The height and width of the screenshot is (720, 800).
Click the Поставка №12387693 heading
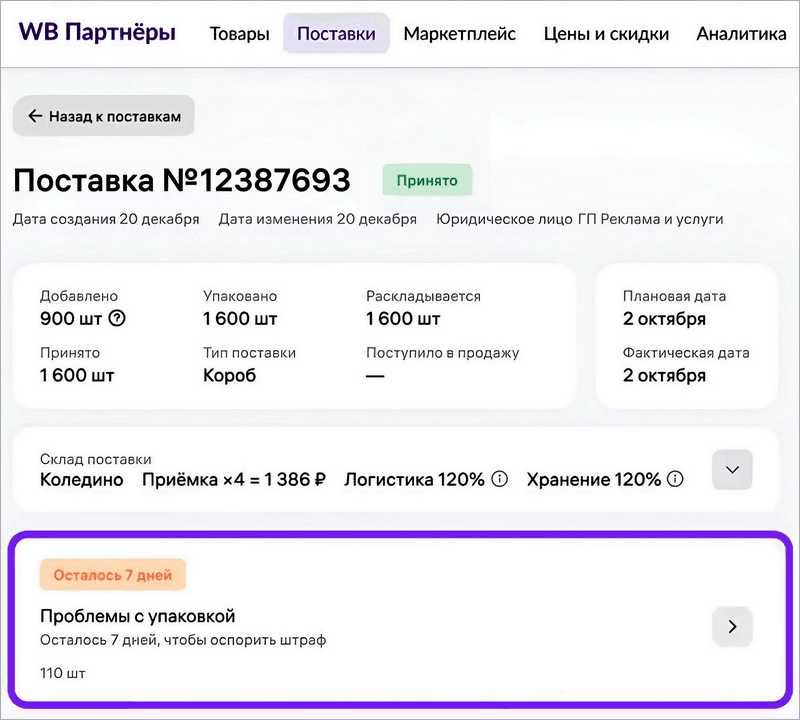[182, 180]
